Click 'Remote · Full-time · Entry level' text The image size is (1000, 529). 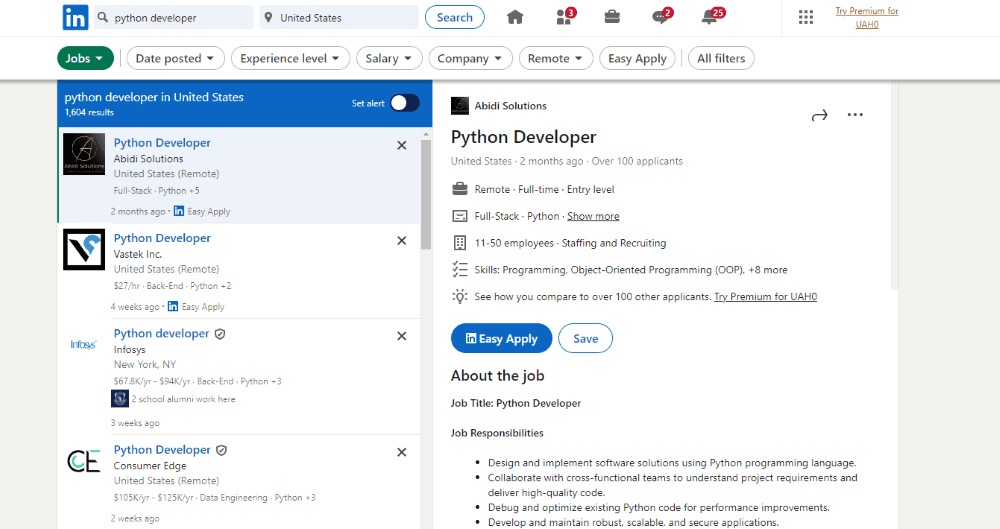click(x=544, y=190)
